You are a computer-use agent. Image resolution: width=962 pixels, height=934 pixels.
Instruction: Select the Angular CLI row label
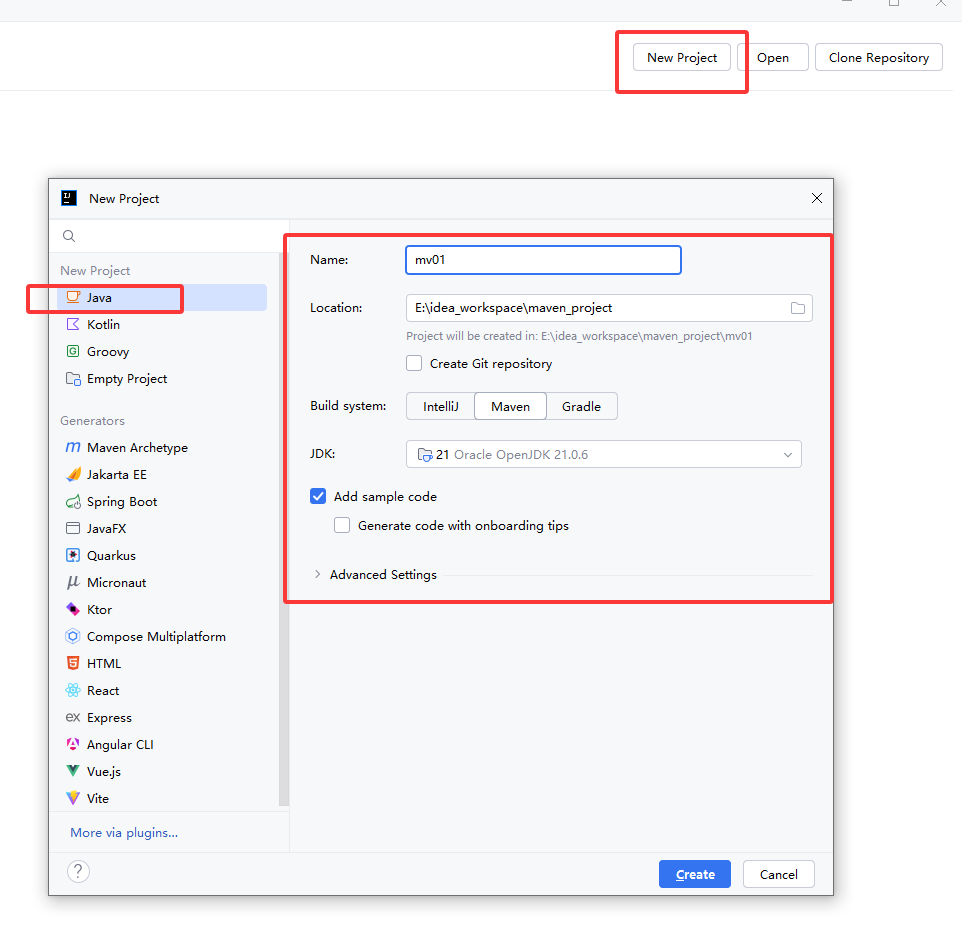(120, 745)
